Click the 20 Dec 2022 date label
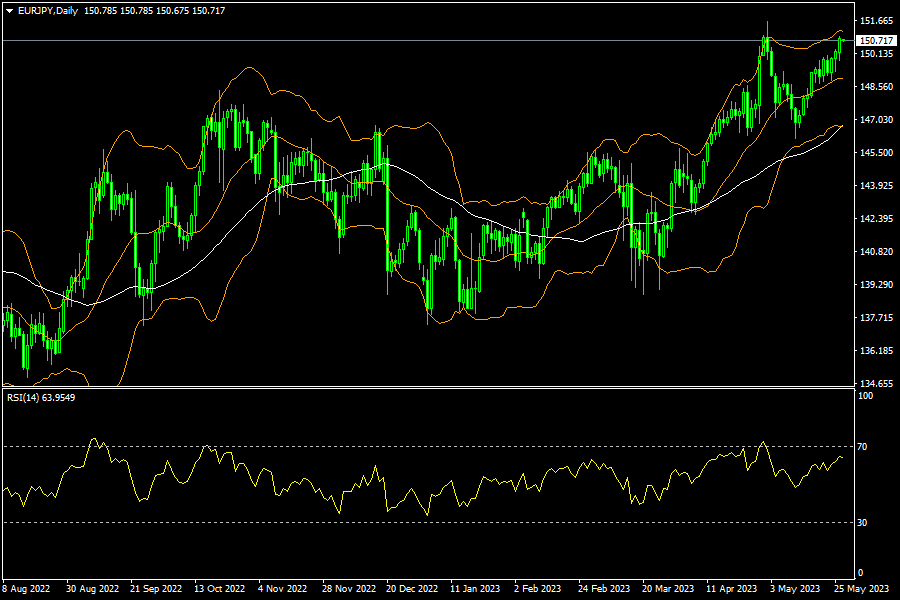900x600 pixels. (x=412, y=589)
